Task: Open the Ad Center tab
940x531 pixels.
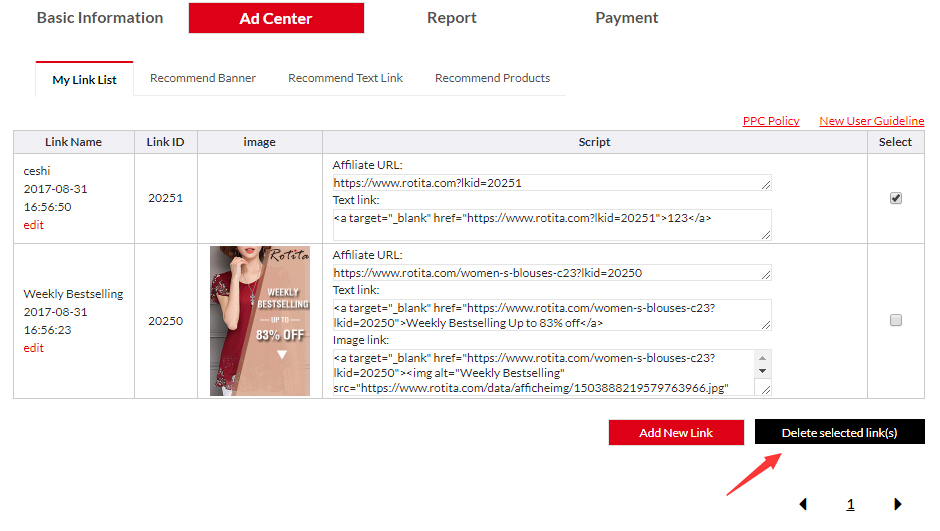Action: (276, 18)
